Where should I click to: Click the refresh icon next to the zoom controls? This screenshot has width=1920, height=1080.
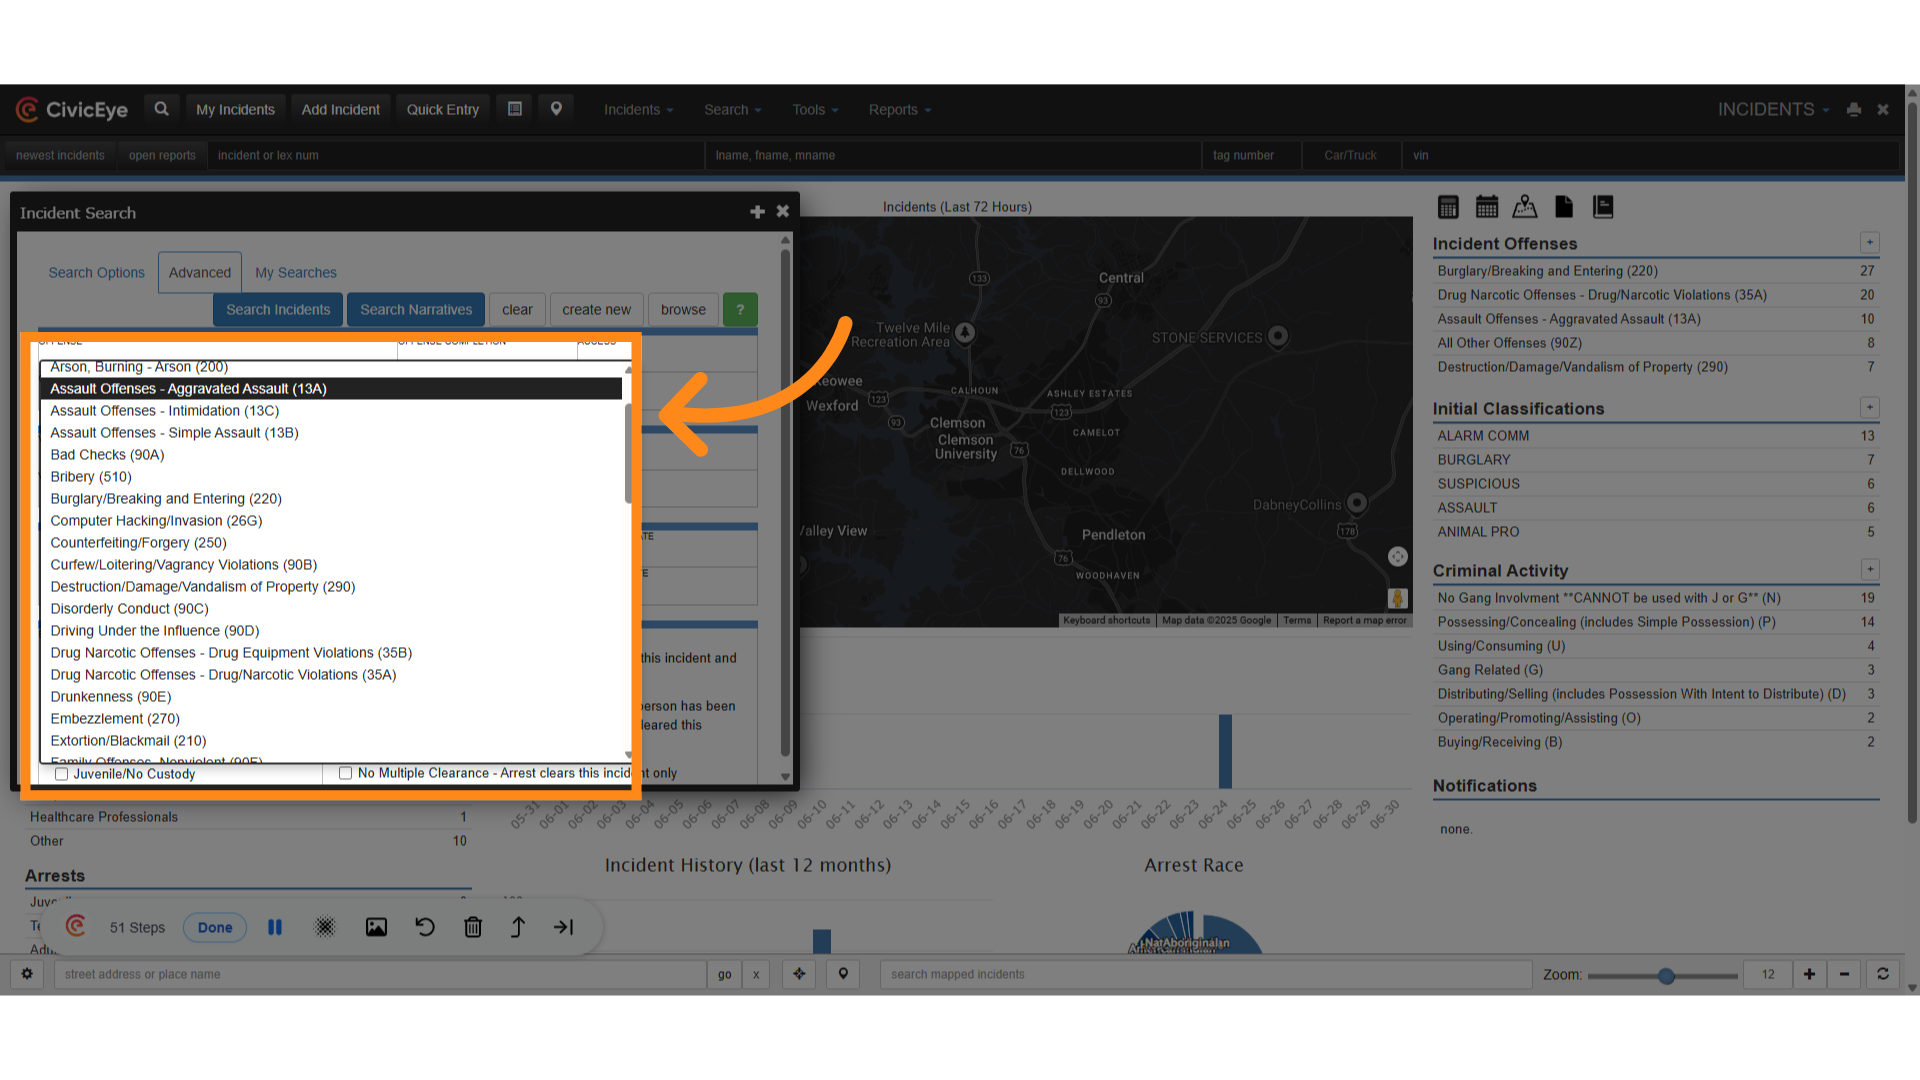click(1883, 974)
